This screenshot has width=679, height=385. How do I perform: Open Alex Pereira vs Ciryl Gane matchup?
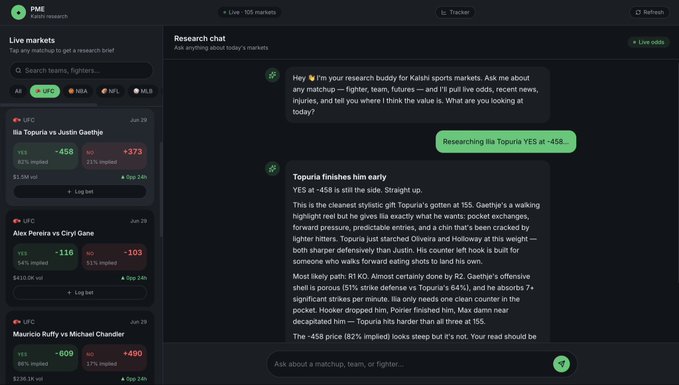(x=53, y=233)
